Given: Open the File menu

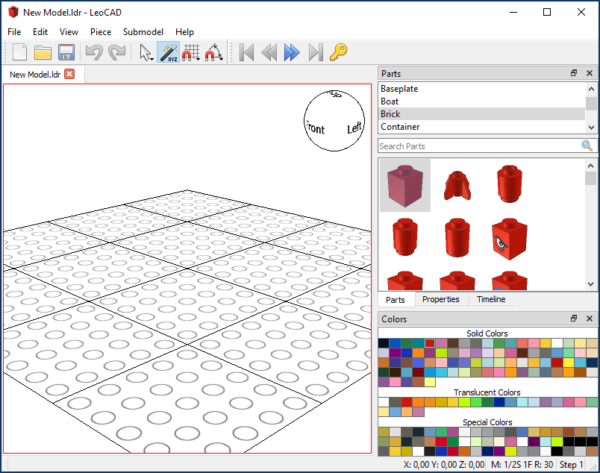Looking at the screenshot, I should [14, 32].
